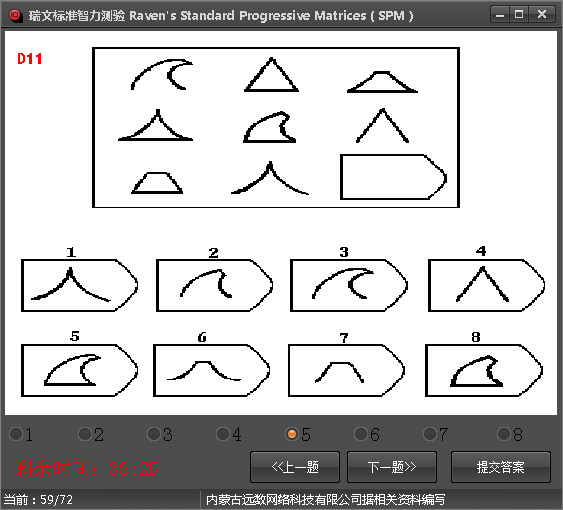Go to previous question with 上一题 button
Image resolution: width=563 pixels, height=510 pixels.
pyautogui.click(x=295, y=467)
